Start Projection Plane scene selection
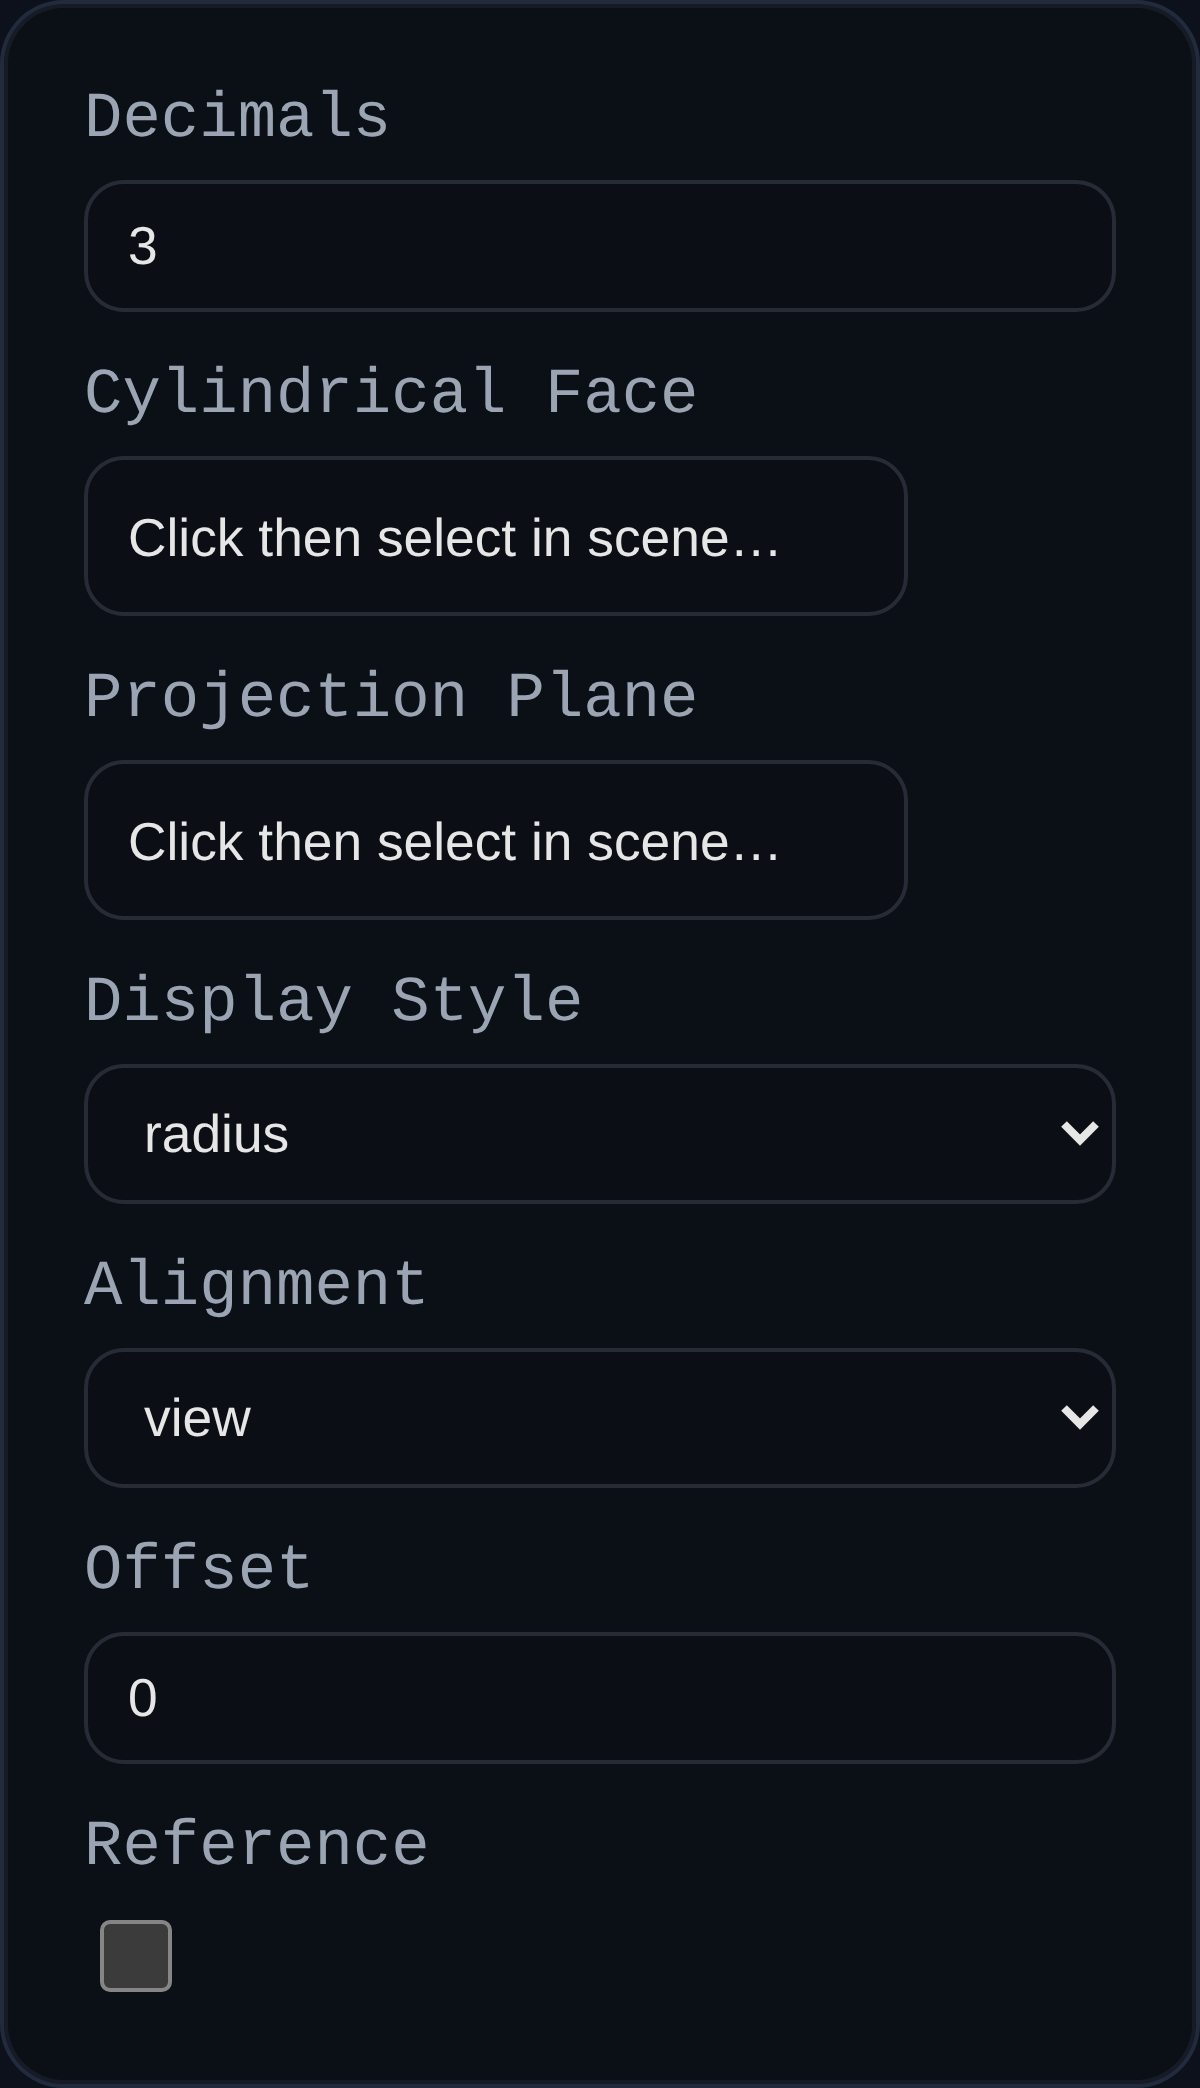 (x=497, y=840)
